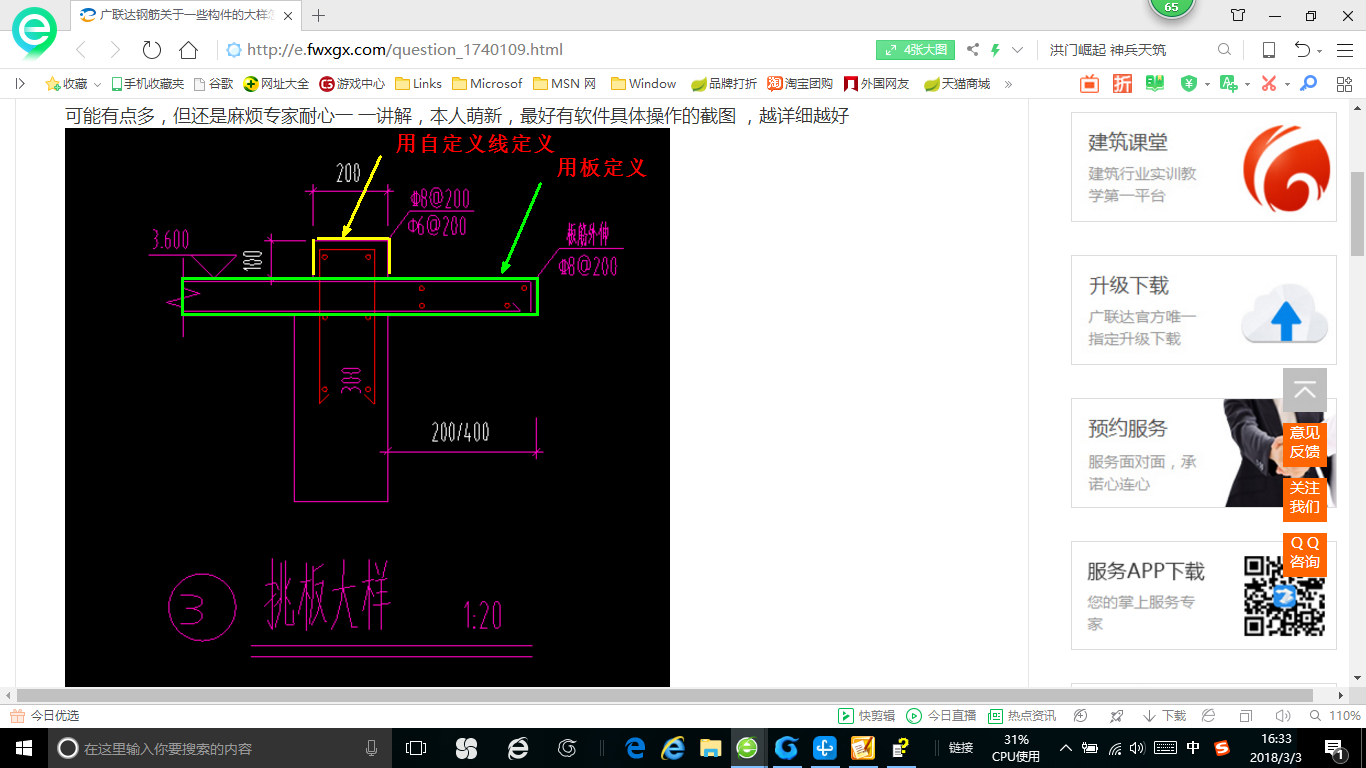This screenshot has width=1366, height=768.
Task: Open 手机收藏夹 bookmark
Action: coord(147,84)
